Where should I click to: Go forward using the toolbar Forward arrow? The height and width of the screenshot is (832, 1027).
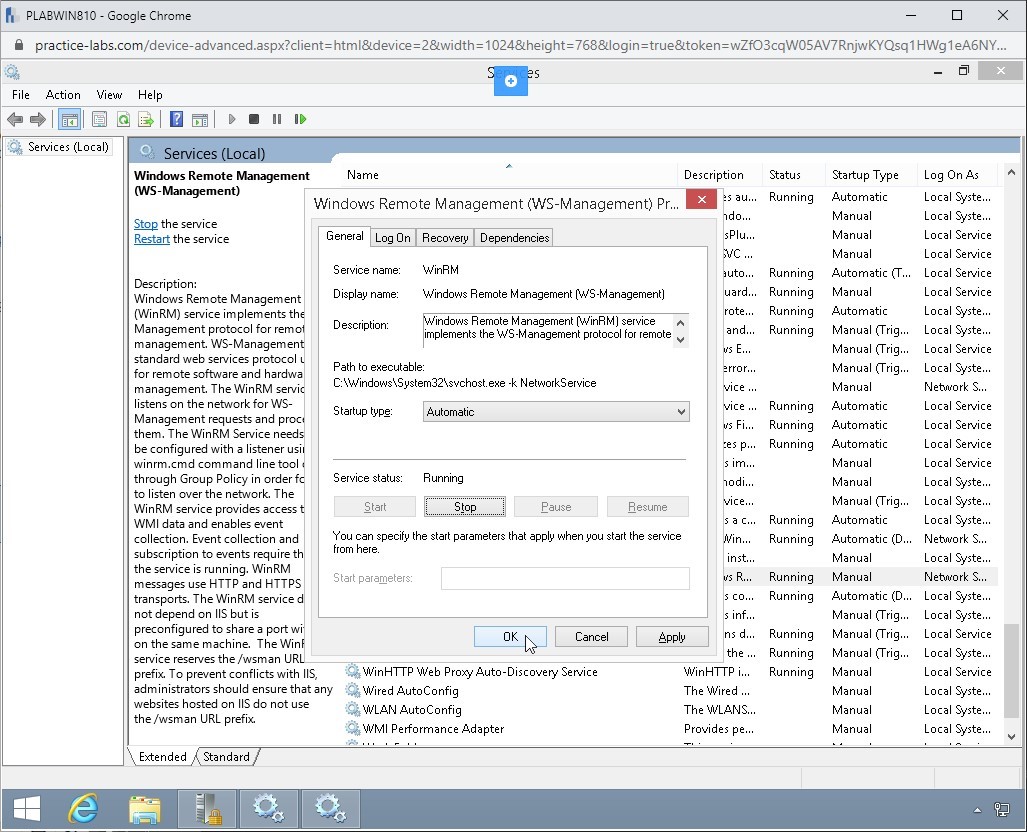[x=38, y=119]
